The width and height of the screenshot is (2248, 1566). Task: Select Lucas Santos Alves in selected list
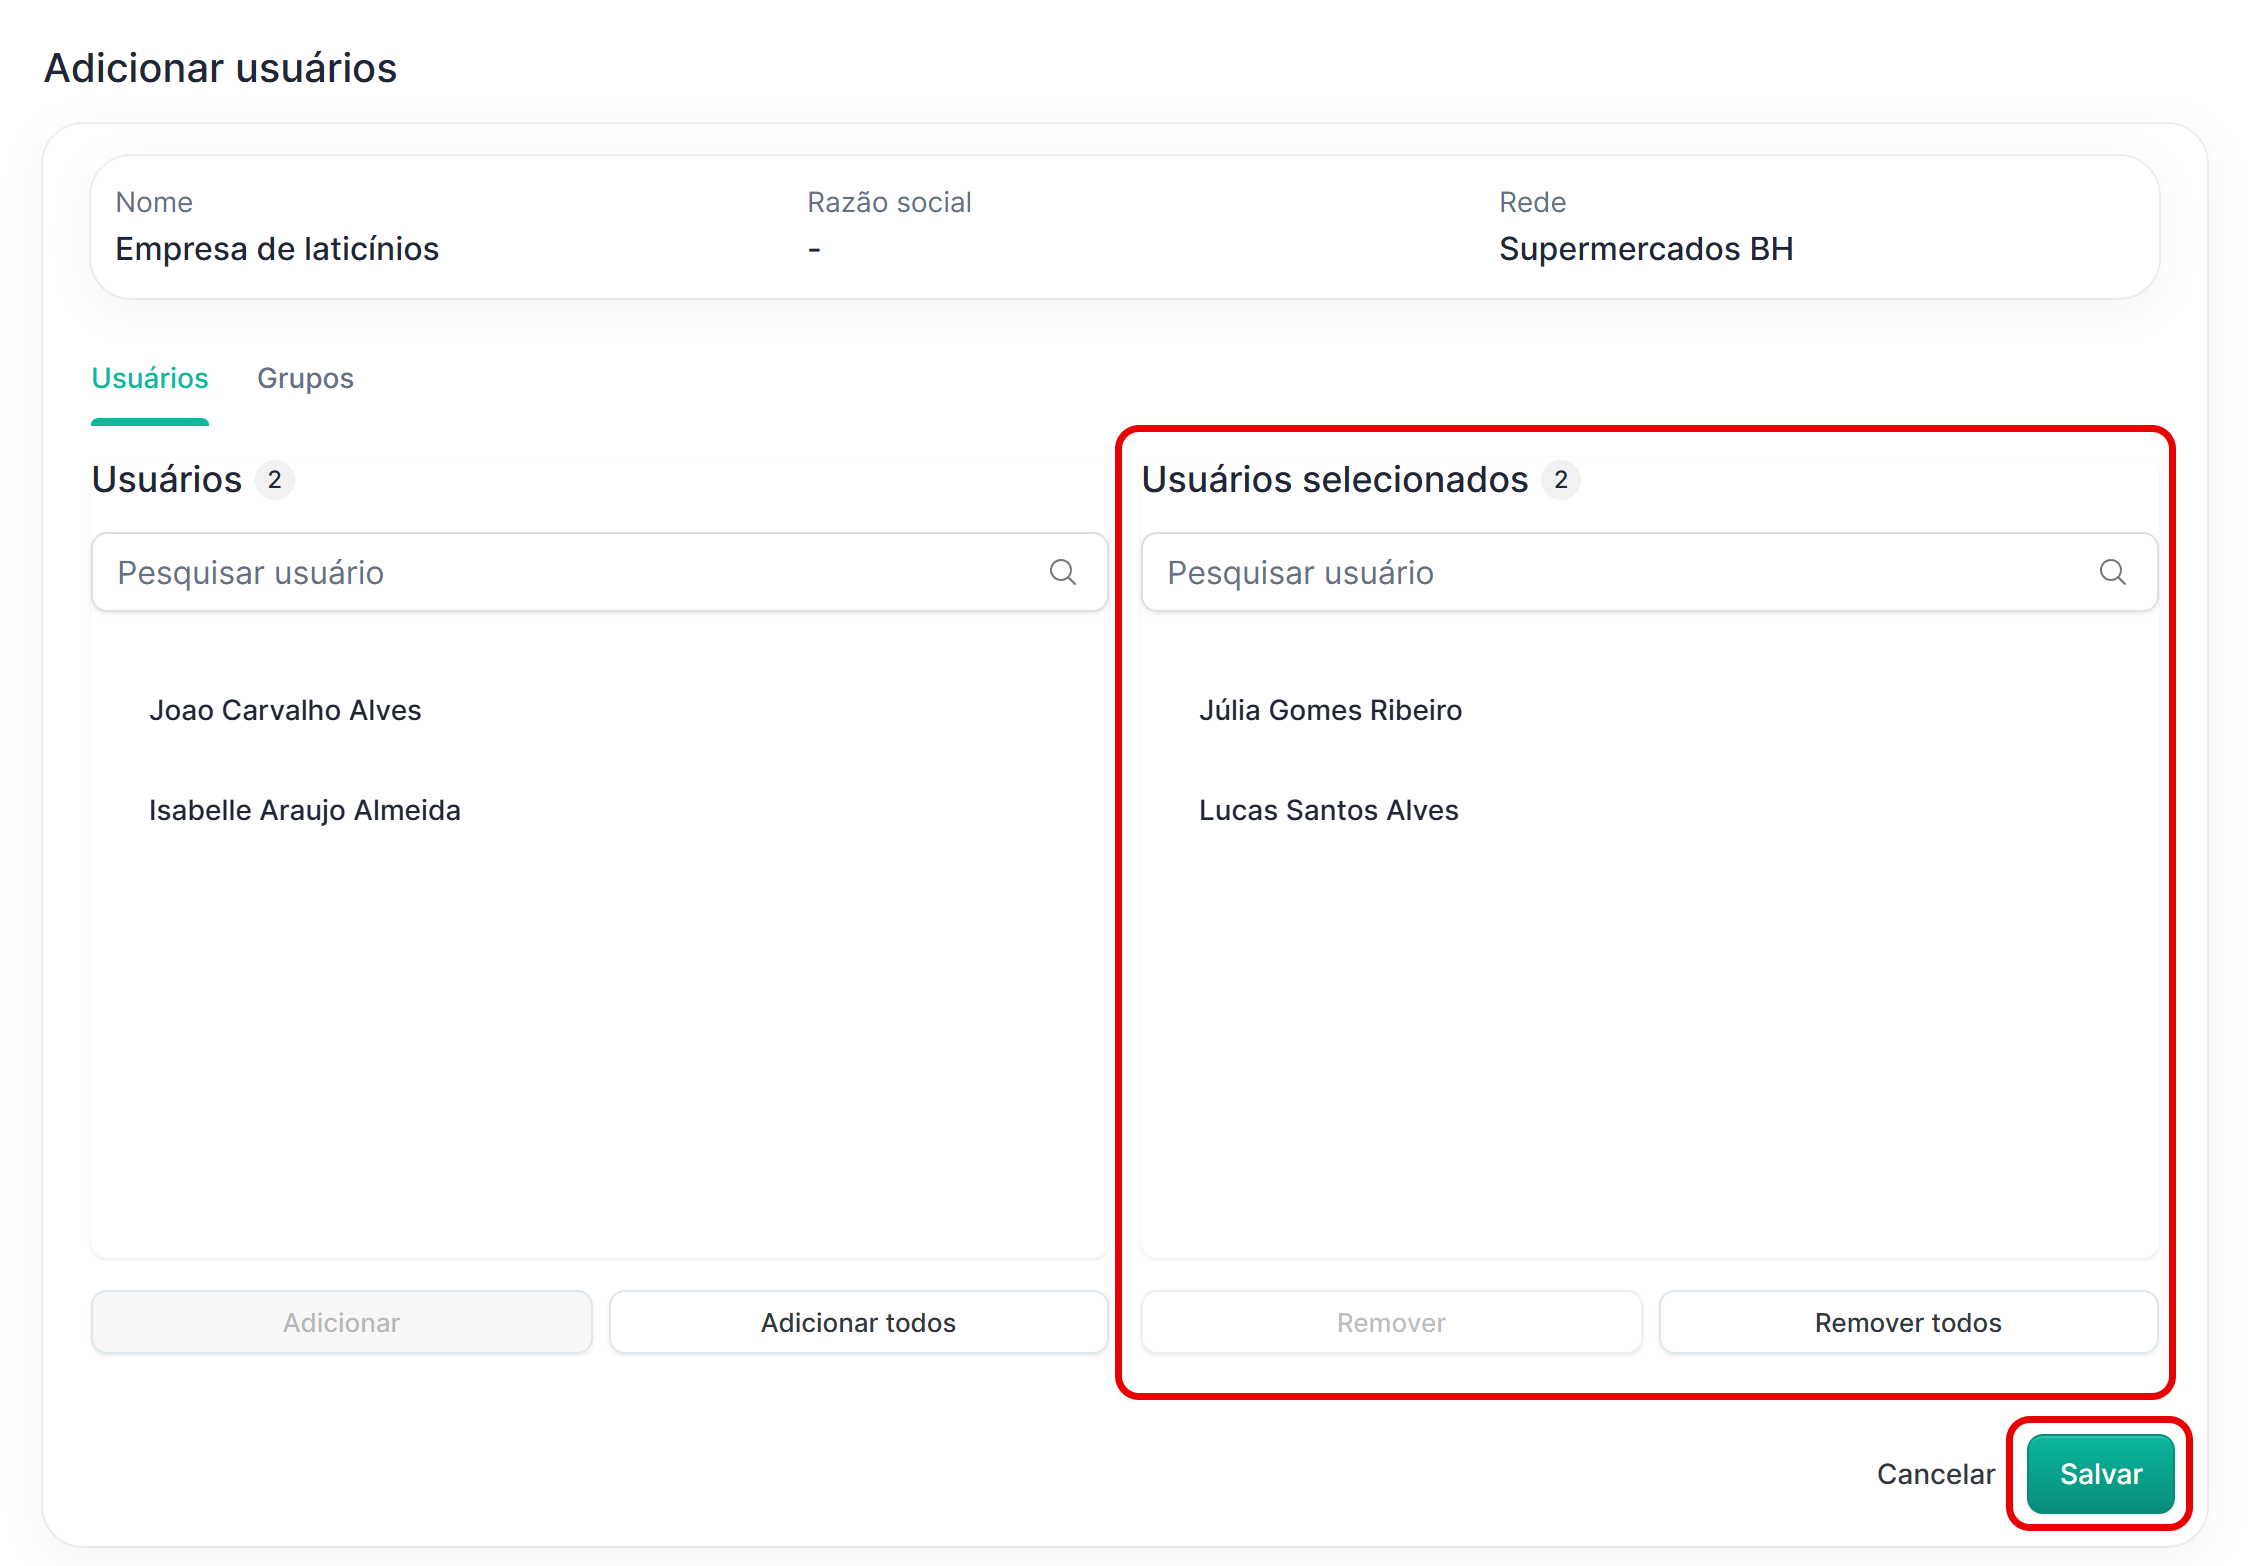[x=1328, y=810]
